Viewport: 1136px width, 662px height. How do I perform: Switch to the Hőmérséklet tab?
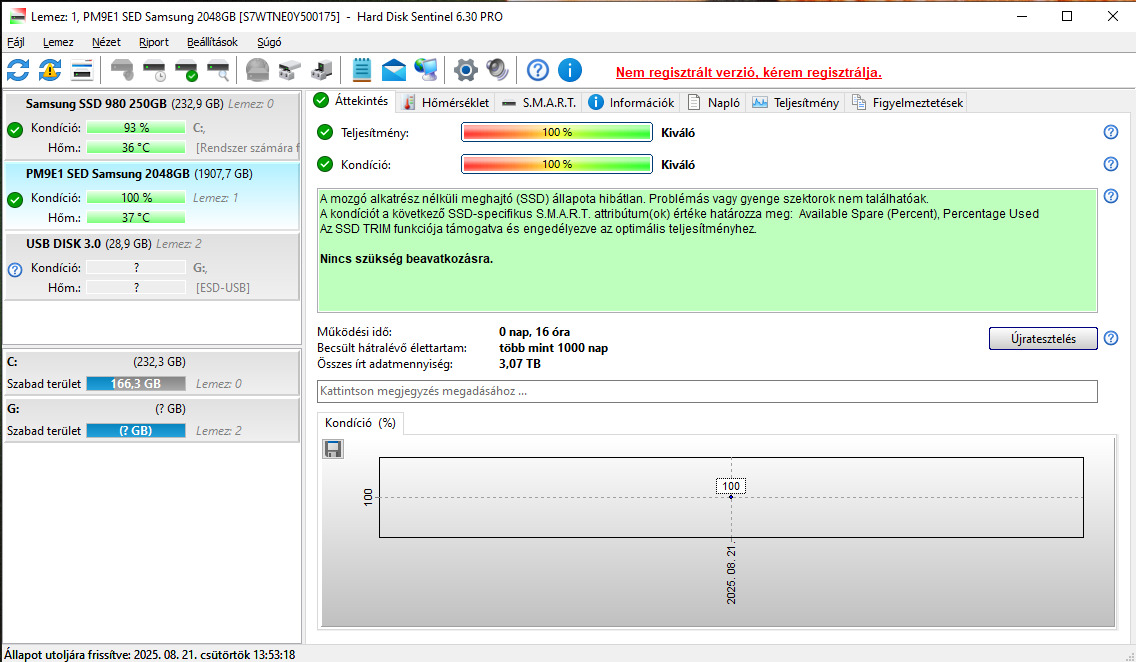(446, 103)
